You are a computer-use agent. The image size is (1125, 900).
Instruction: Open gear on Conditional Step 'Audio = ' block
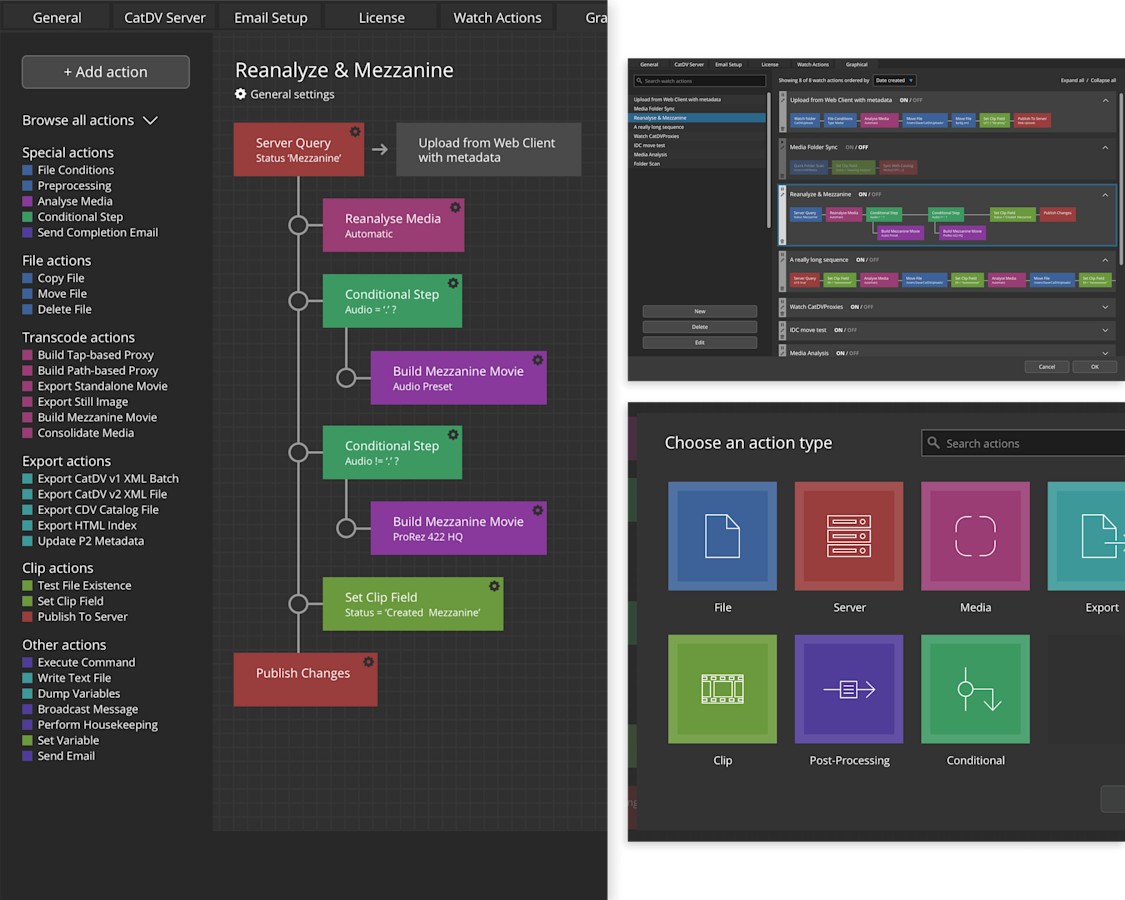point(453,283)
